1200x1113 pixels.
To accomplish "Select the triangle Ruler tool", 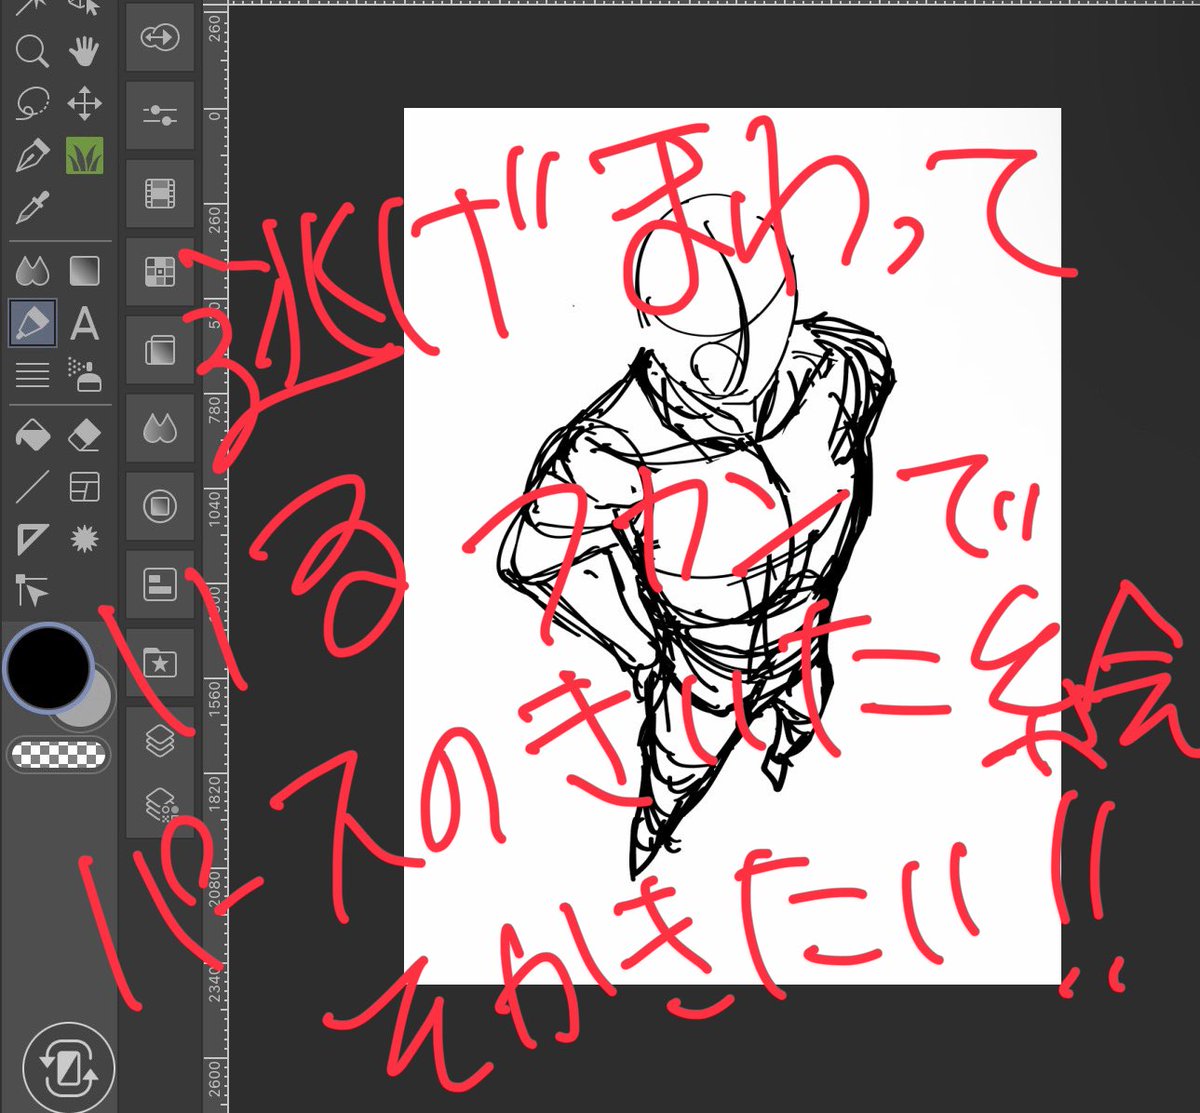I will 33,541.
